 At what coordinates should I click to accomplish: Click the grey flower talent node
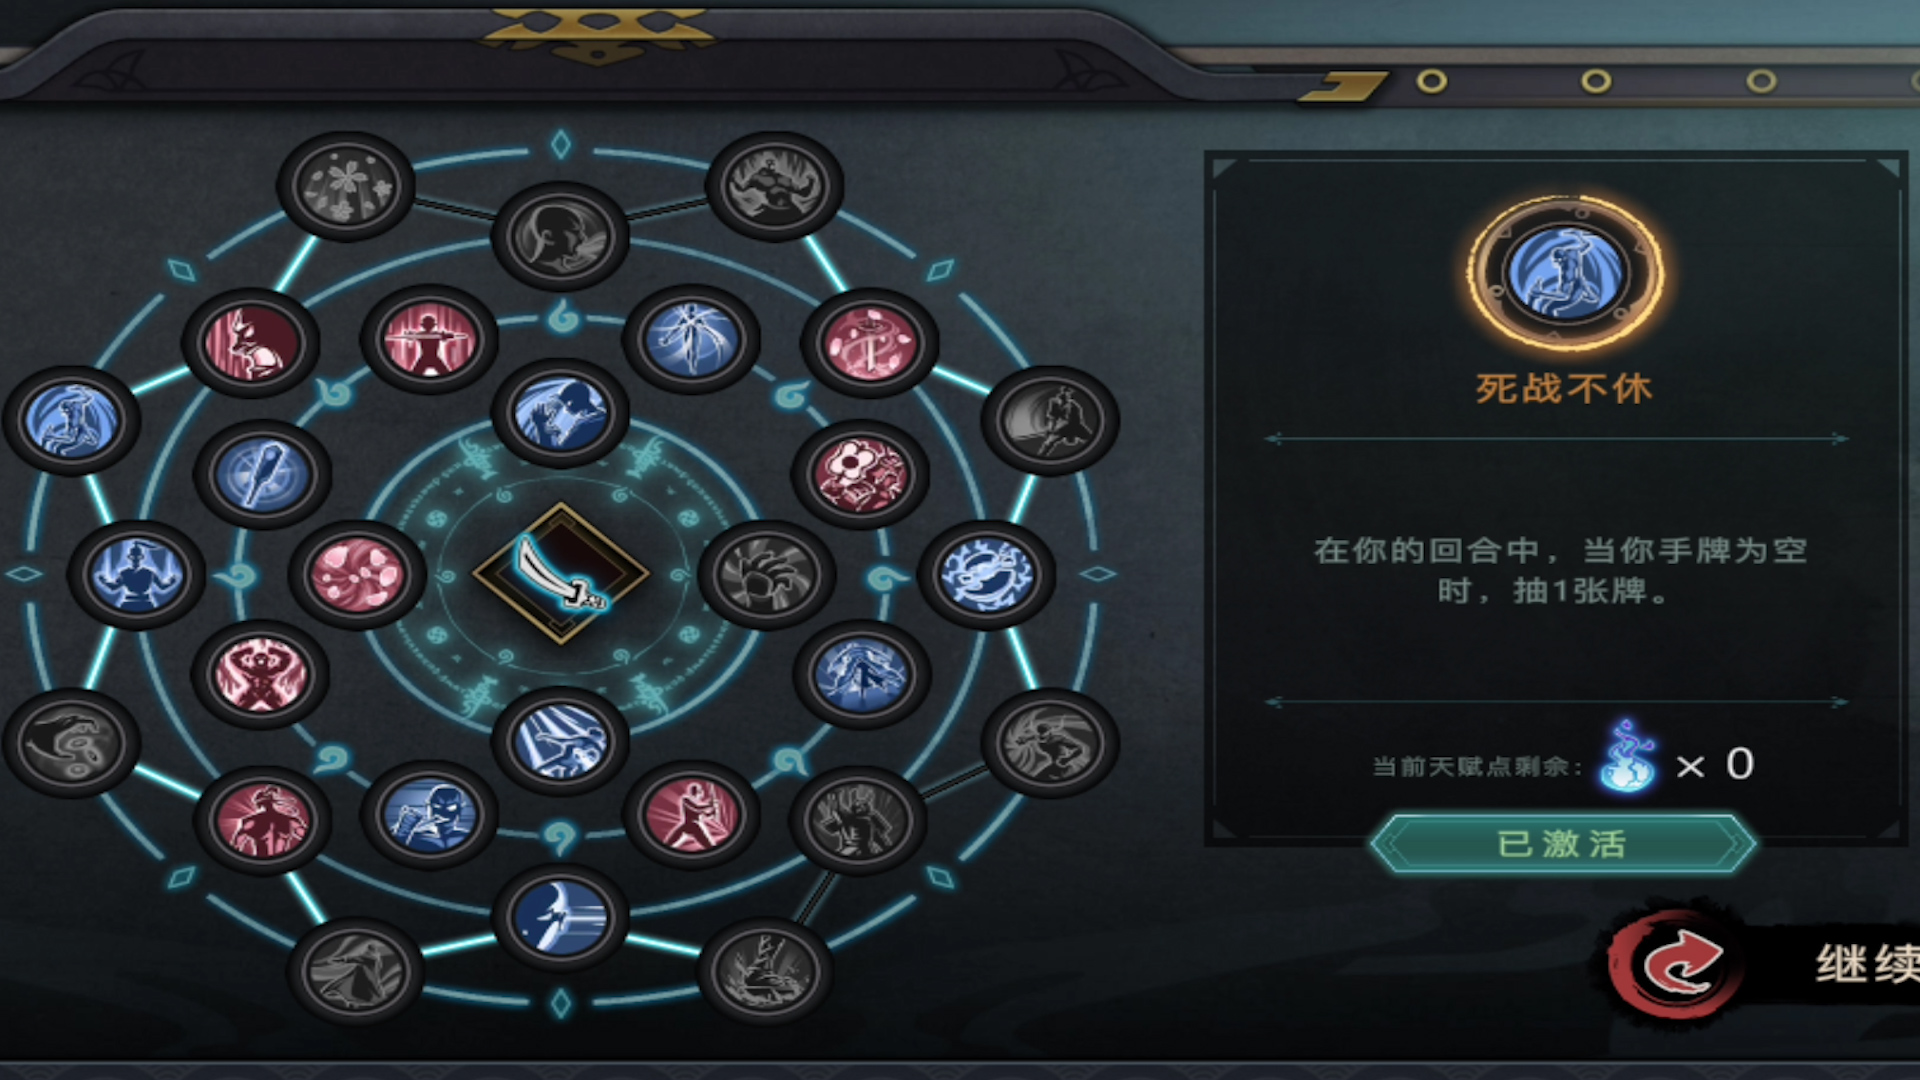[x=346, y=186]
